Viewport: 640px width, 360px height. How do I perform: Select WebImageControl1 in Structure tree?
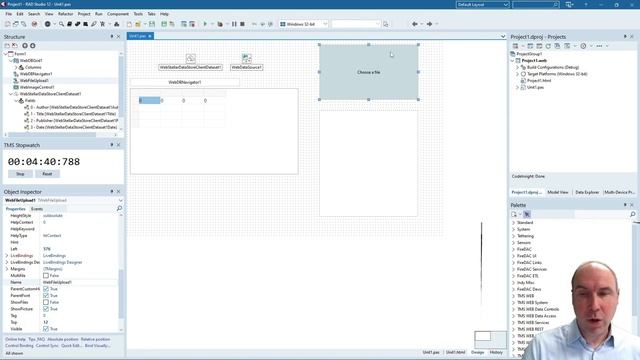pyautogui.click(x=37, y=87)
